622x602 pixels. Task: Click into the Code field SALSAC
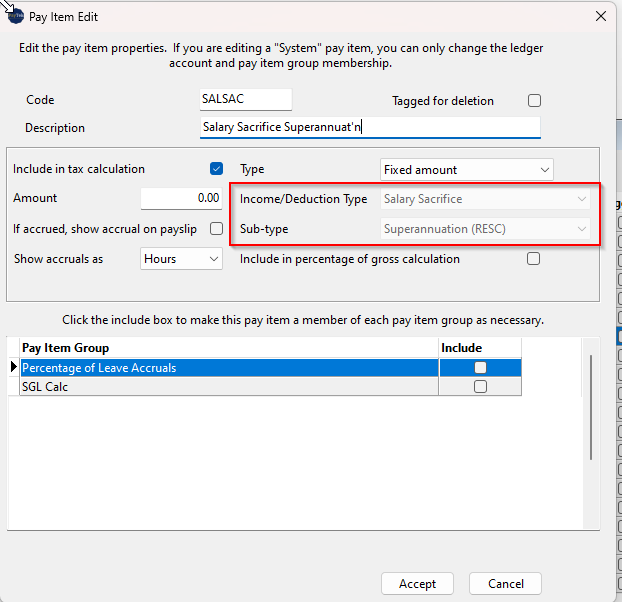246,99
